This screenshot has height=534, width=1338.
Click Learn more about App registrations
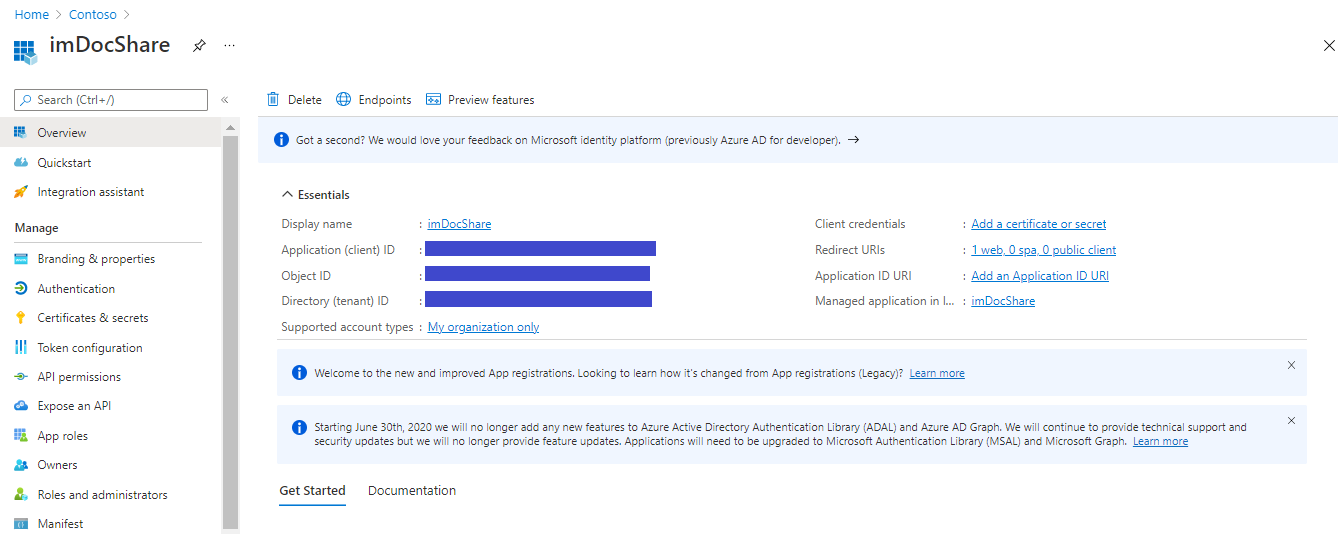coord(937,373)
